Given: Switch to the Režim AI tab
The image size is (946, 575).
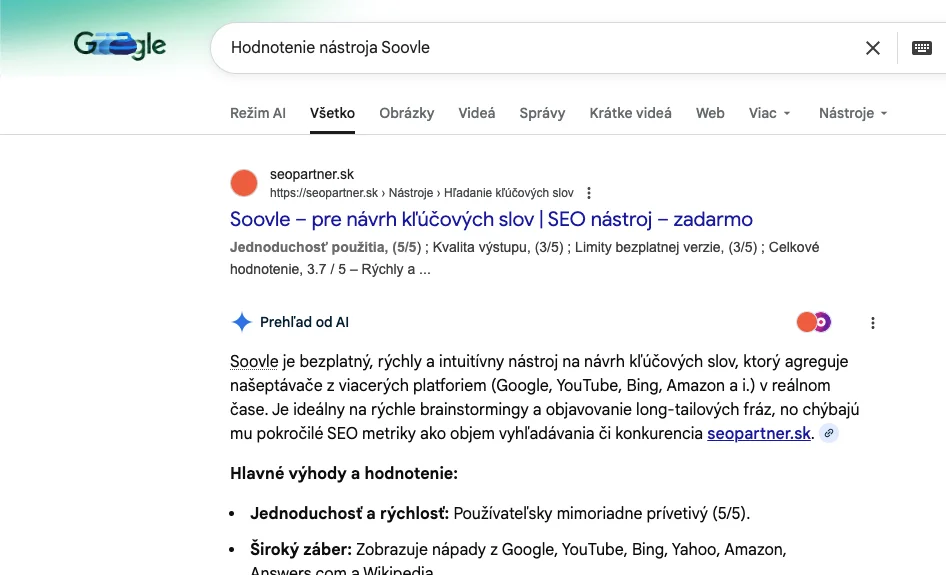Looking at the screenshot, I should tap(257, 113).
